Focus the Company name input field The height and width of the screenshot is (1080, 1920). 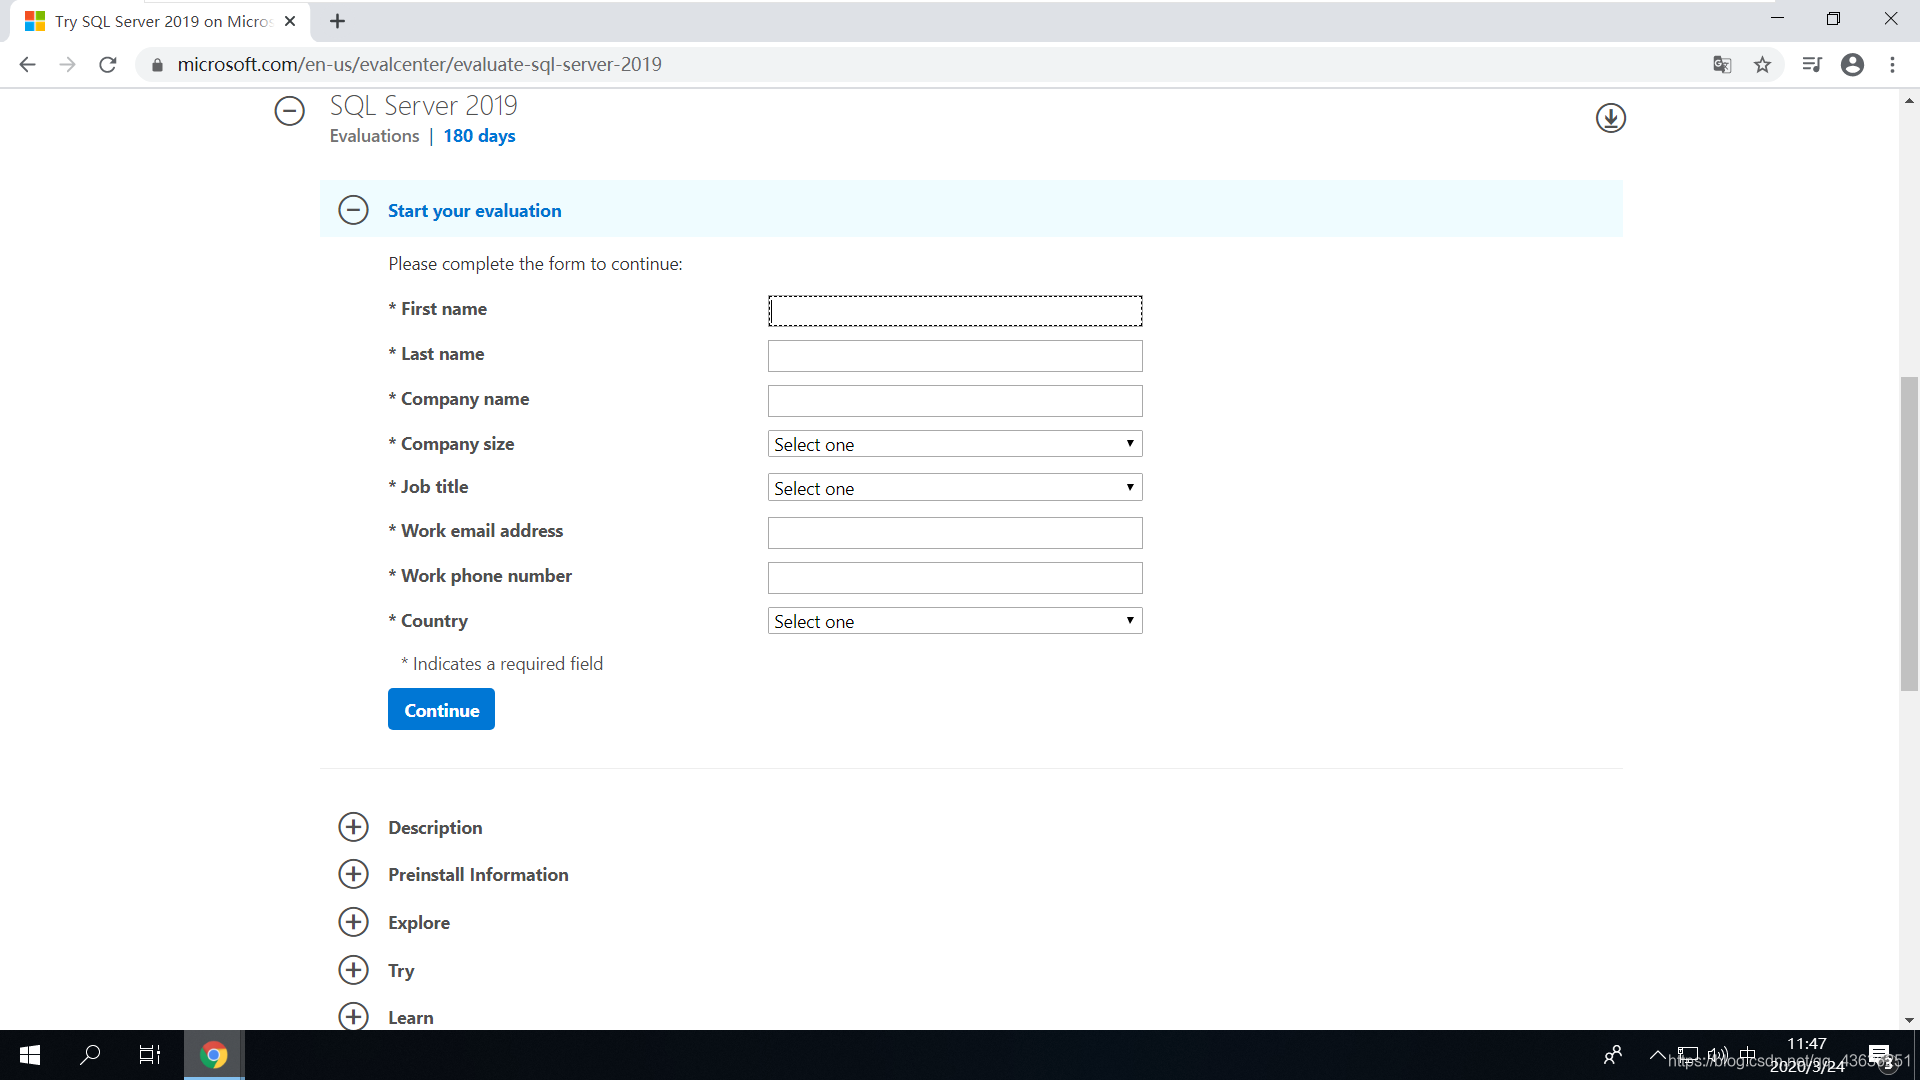pos(955,401)
